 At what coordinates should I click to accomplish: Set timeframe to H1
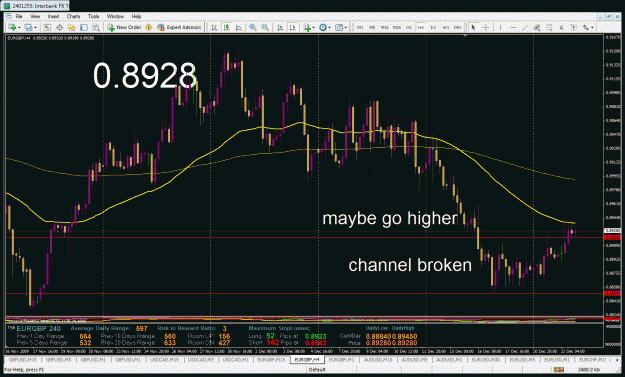click(409, 27)
